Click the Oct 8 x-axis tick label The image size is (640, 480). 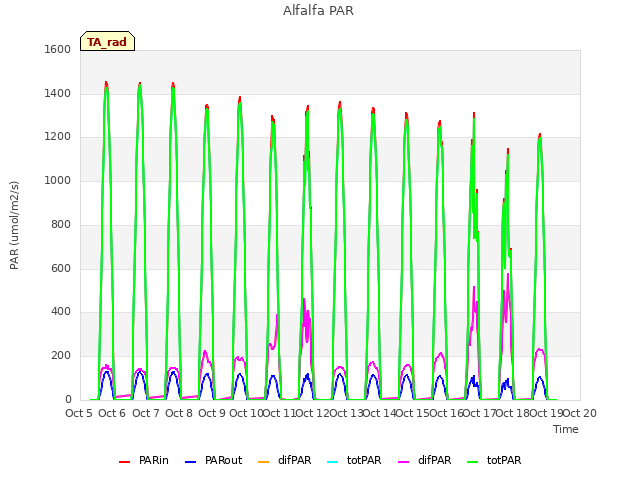pos(179,413)
